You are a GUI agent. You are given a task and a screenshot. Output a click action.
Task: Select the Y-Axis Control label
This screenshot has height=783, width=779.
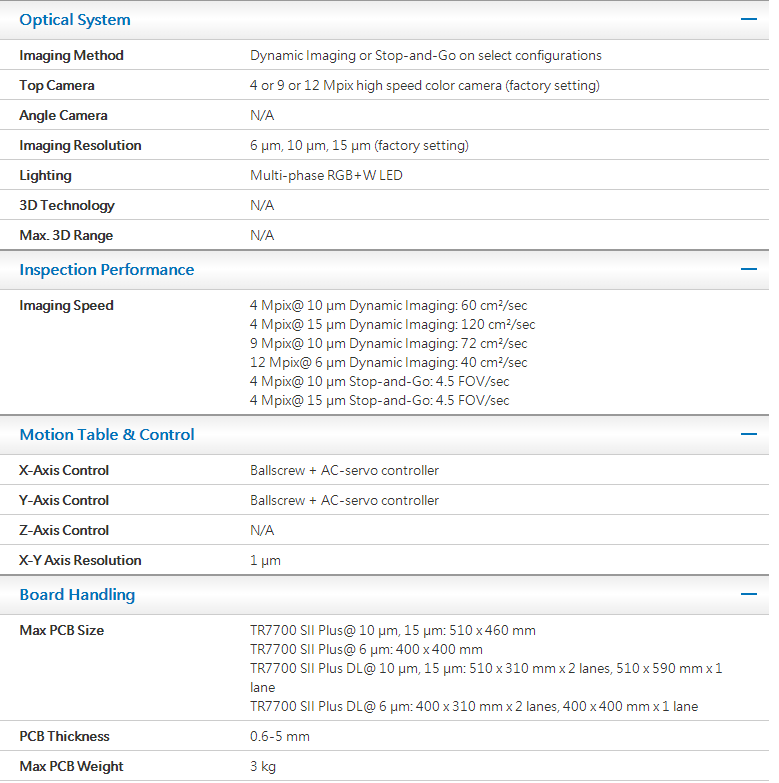[x=64, y=500]
